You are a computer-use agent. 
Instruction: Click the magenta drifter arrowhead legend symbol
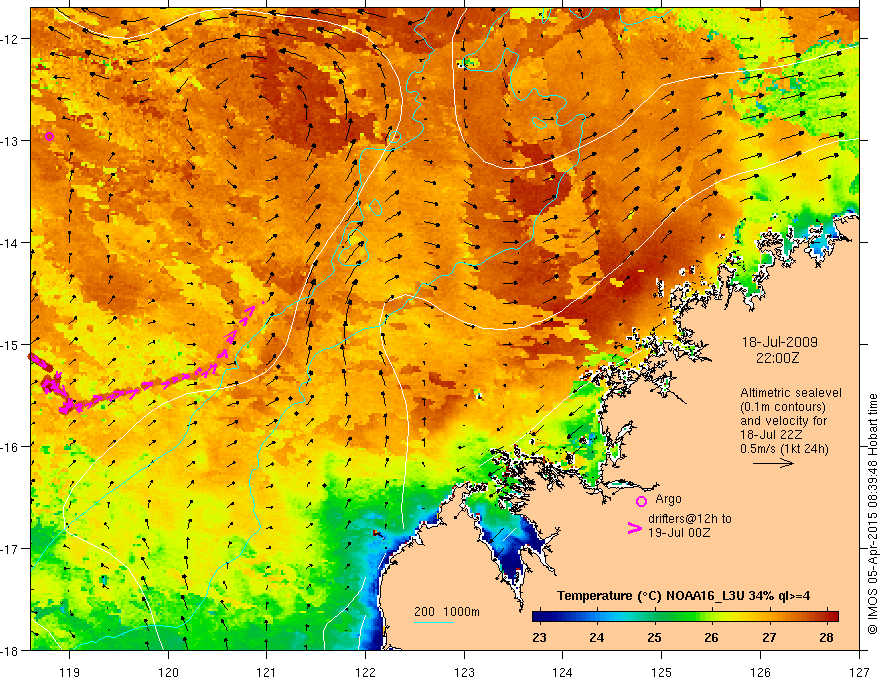pyautogui.click(x=634, y=528)
